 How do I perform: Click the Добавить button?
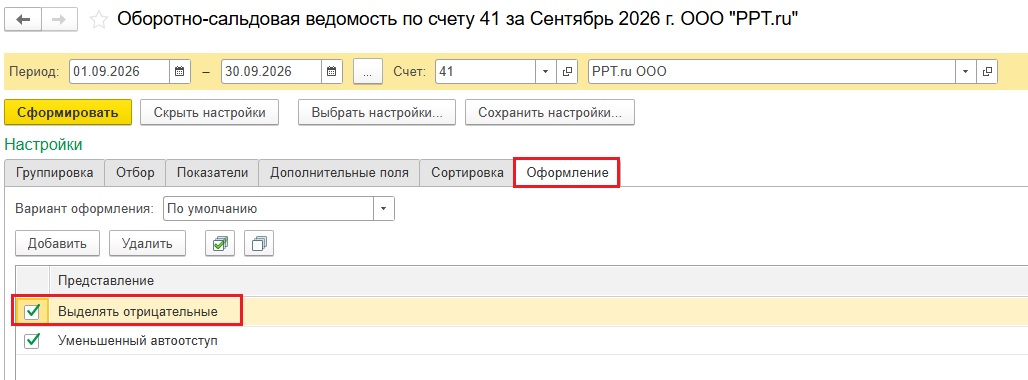57,244
